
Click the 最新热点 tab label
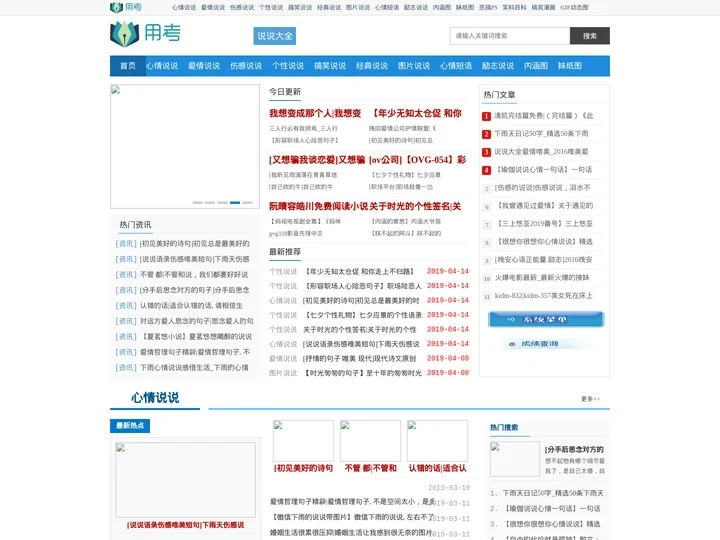130,426
